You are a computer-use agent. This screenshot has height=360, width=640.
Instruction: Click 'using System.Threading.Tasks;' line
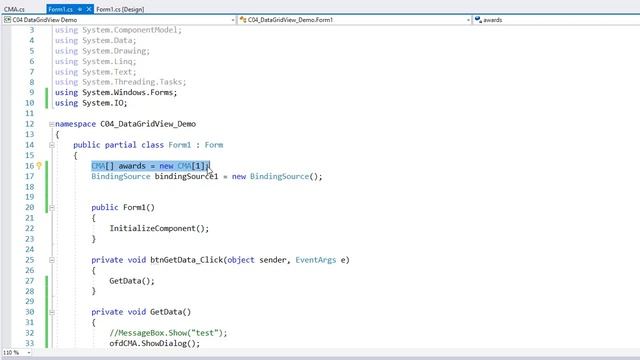click(121, 82)
